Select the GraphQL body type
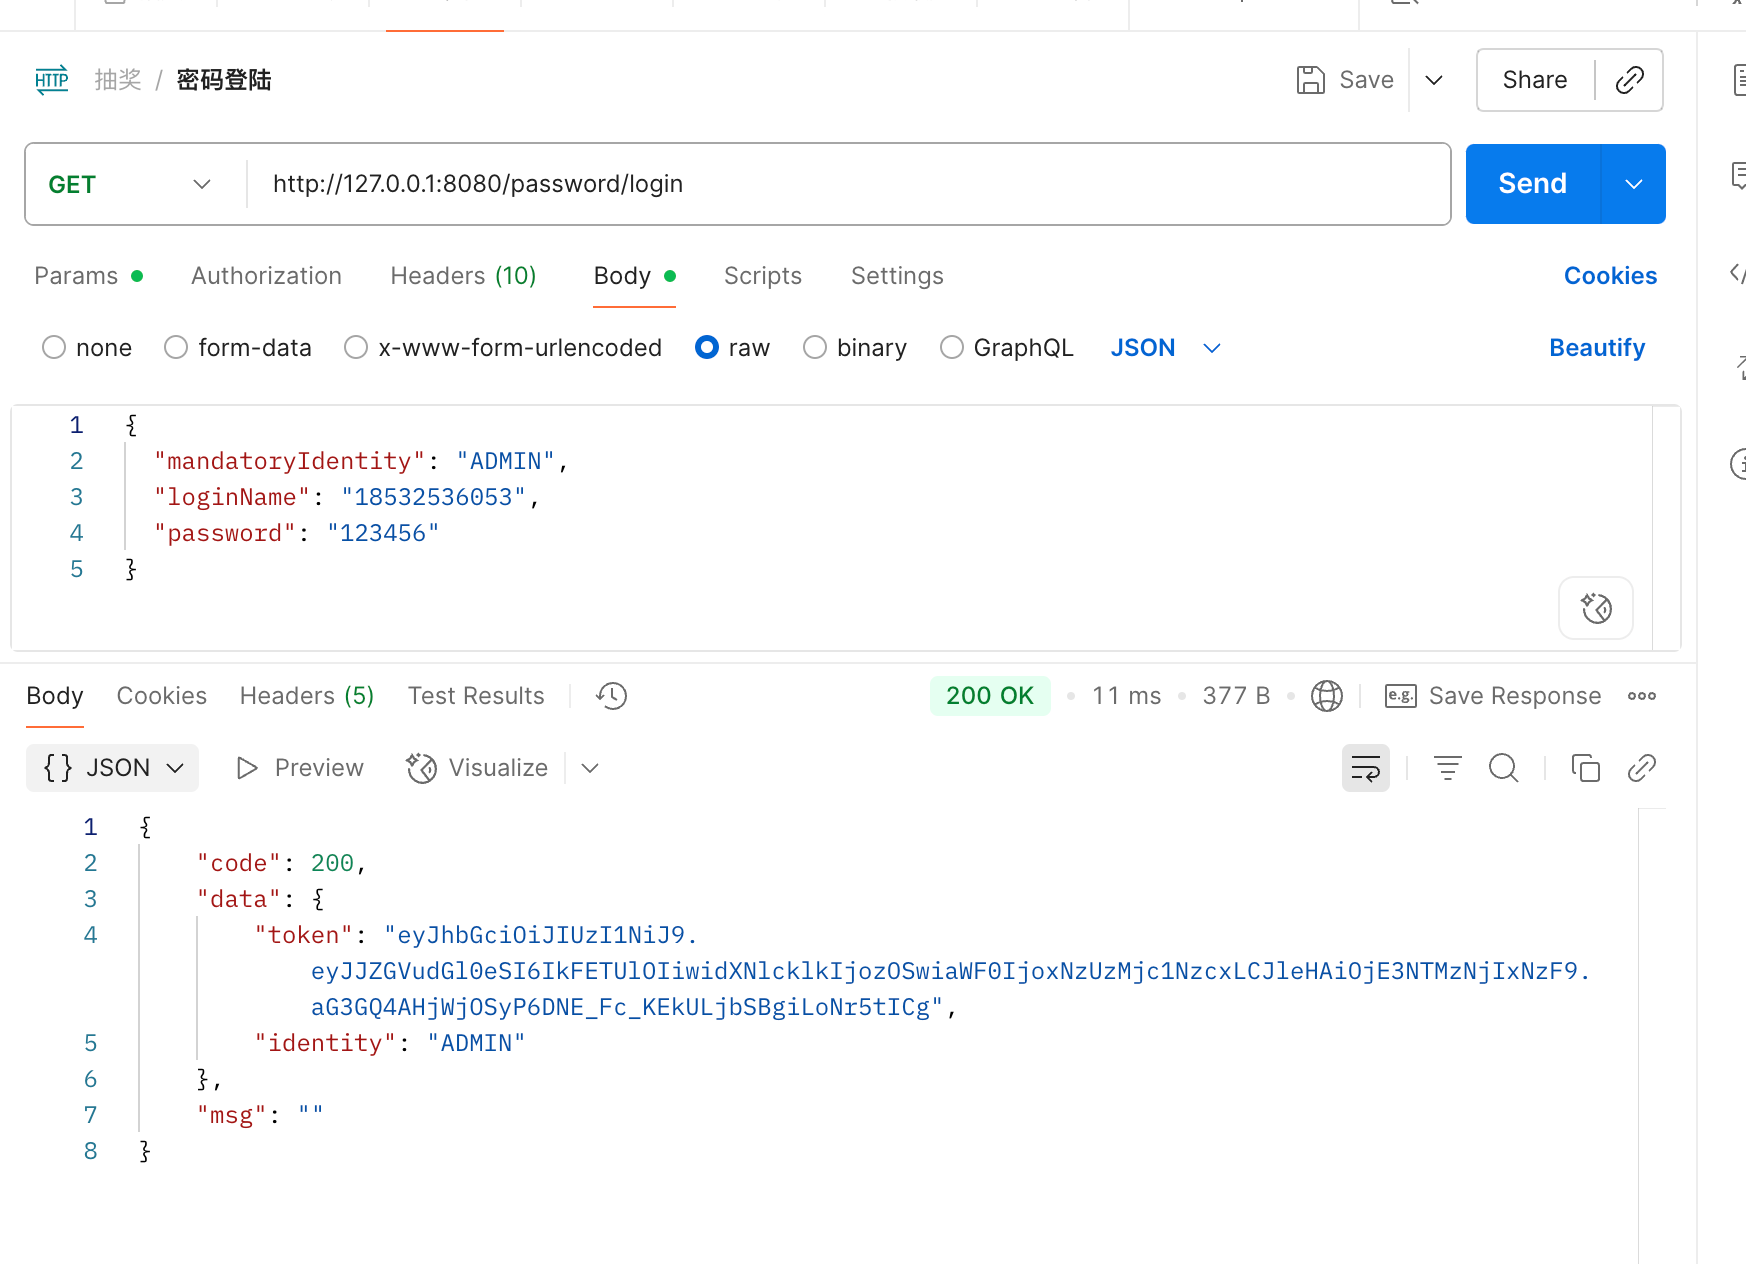This screenshot has height=1264, width=1746. click(952, 348)
